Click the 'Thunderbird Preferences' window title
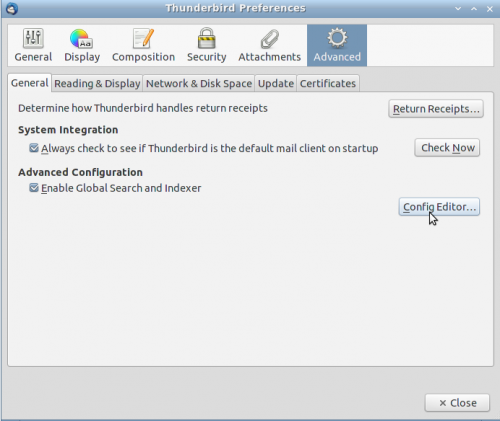 tap(235, 8)
